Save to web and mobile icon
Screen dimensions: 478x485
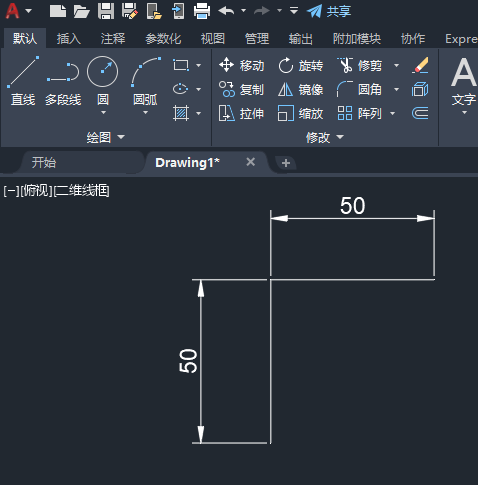[x=178, y=11]
